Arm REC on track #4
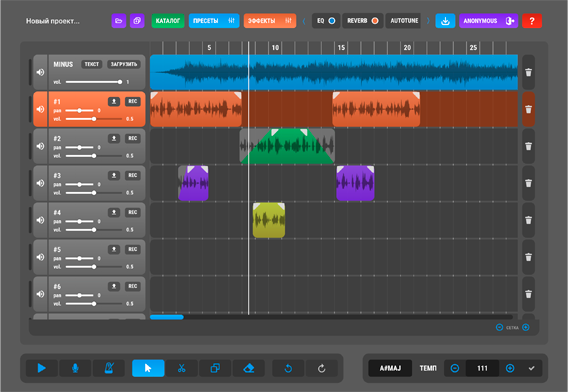 [133, 212]
